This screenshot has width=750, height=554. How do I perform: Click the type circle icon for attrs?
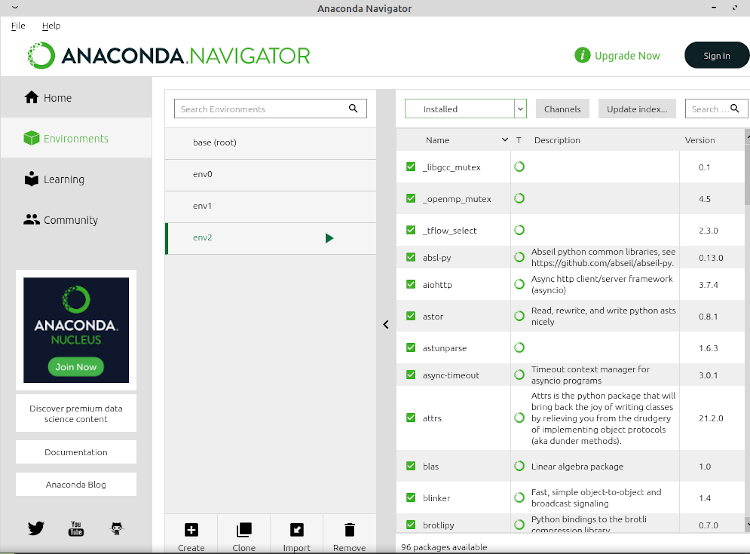[519, 418]
